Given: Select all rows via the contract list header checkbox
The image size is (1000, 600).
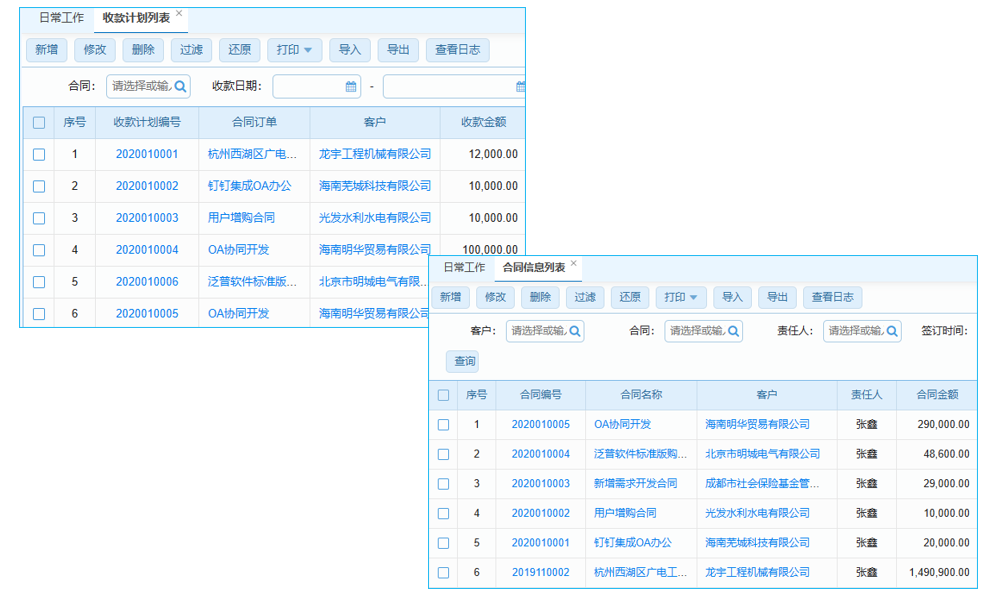Looking at the screenshot, I should [444, 394].
